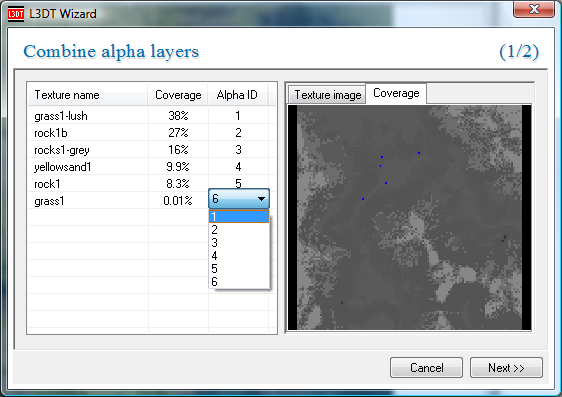Select option 6 in Alpha ID list
Image resolution: width=562 pixels, height=397 pixels.
pyautogui.click(x=239, y=282)
